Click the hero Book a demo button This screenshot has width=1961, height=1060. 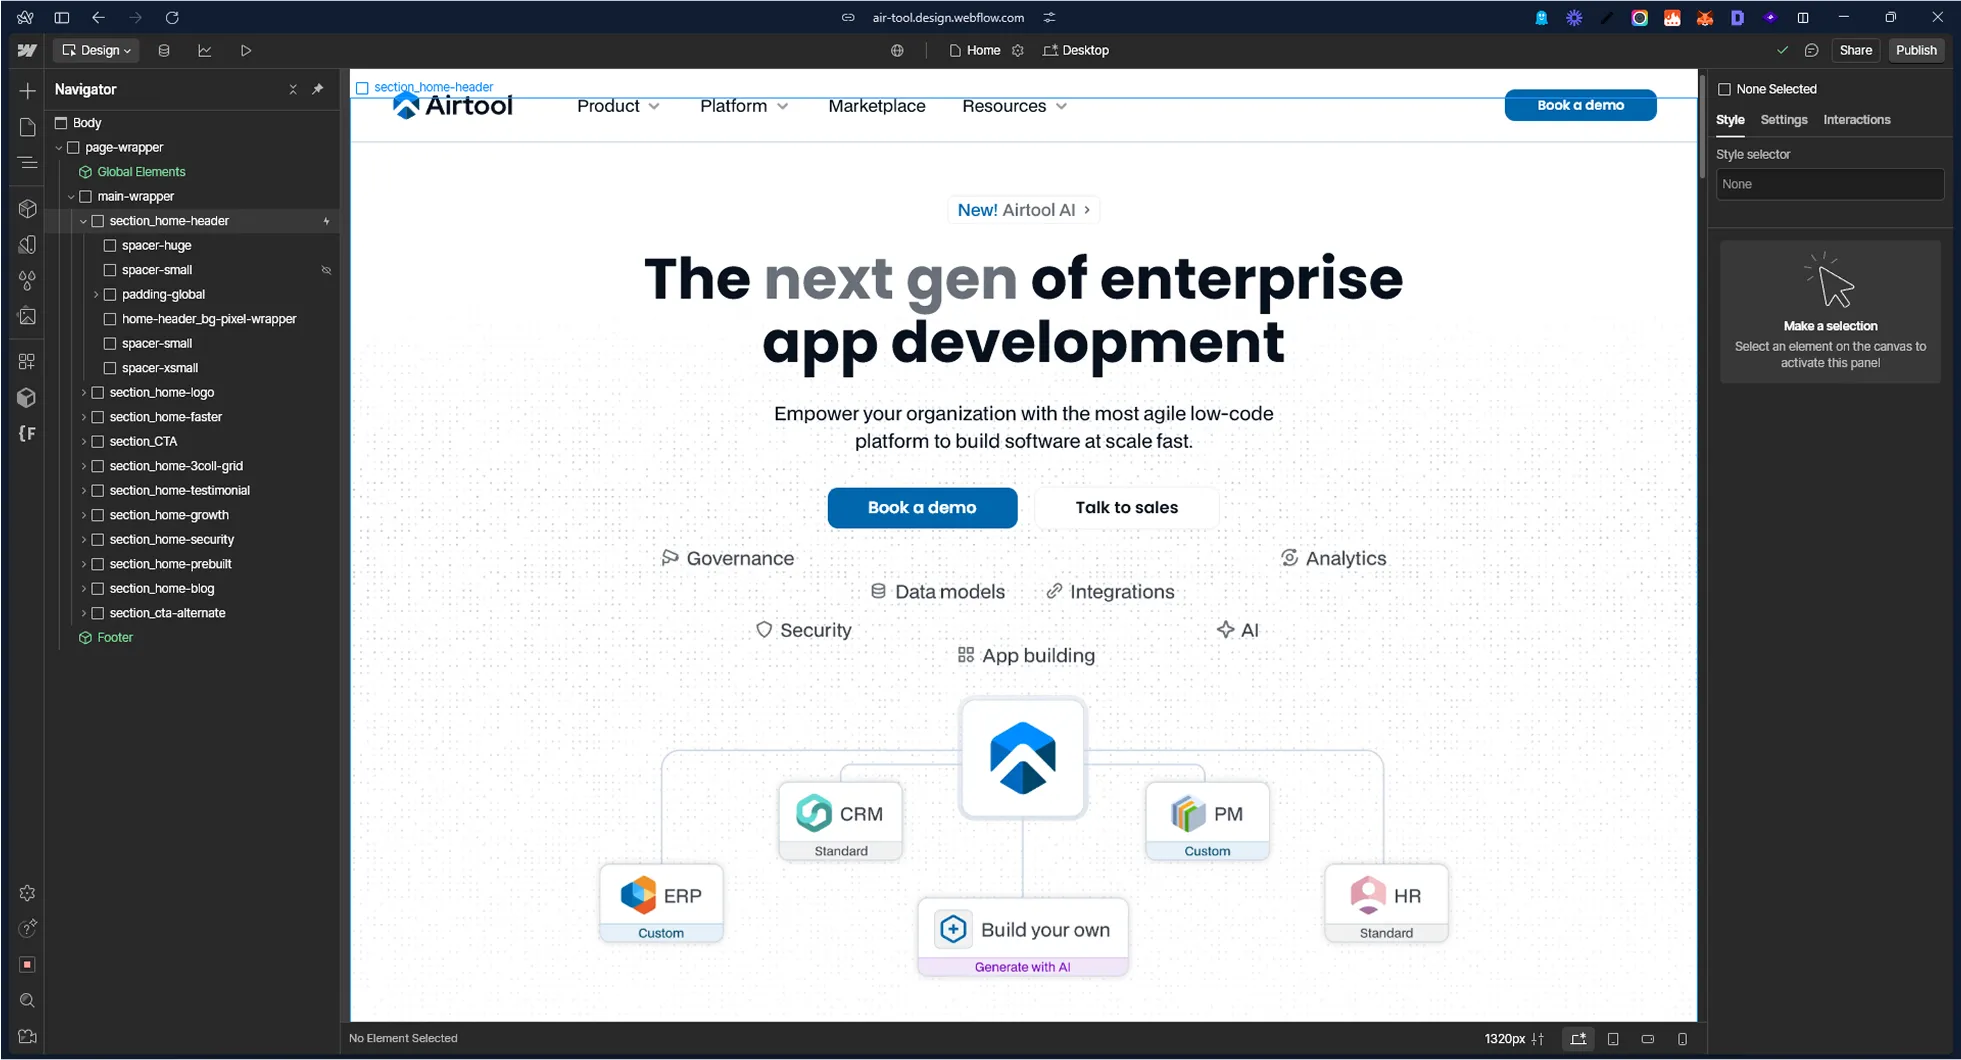coord(922,508)
